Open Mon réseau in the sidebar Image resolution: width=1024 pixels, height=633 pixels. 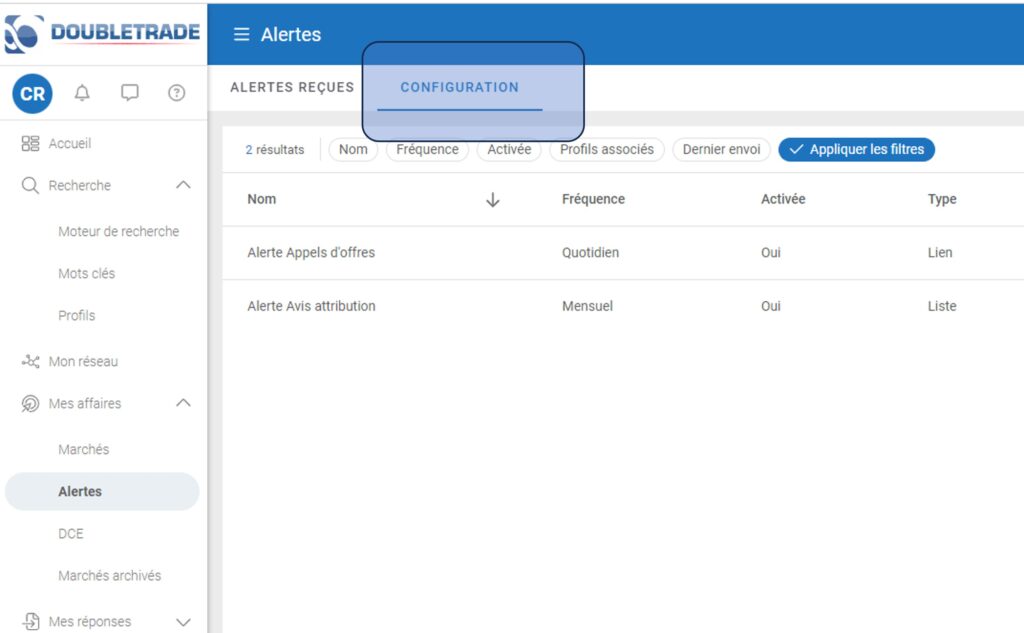tap(83, 361)
